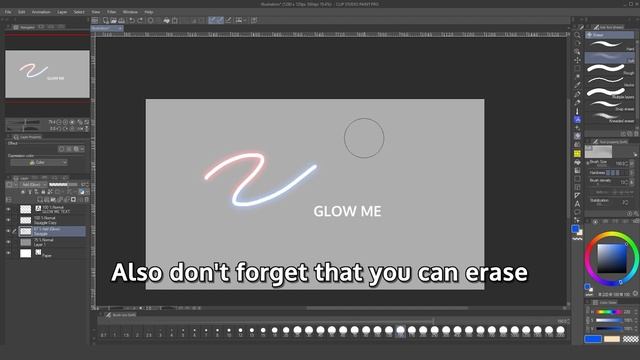Click the New raster layer icon
Image resolution: width=640 pixels, height=360 pixels.
coord(40,200)
